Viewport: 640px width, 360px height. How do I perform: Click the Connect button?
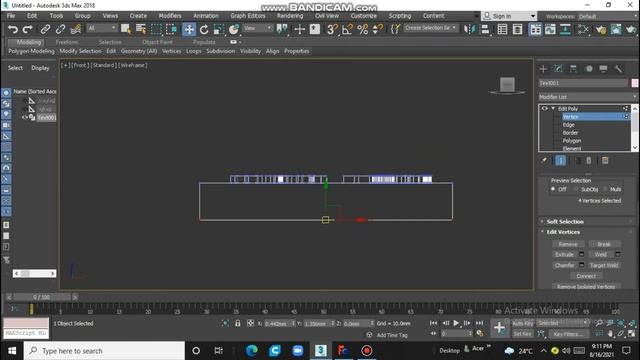(x=586, y=276)
